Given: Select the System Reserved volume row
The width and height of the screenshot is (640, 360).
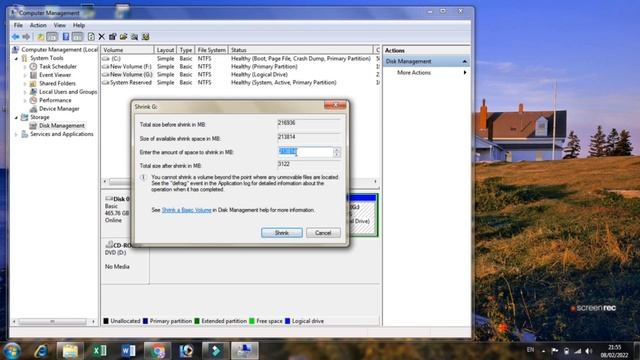Looking at the screenshot, I should (240, 82).
